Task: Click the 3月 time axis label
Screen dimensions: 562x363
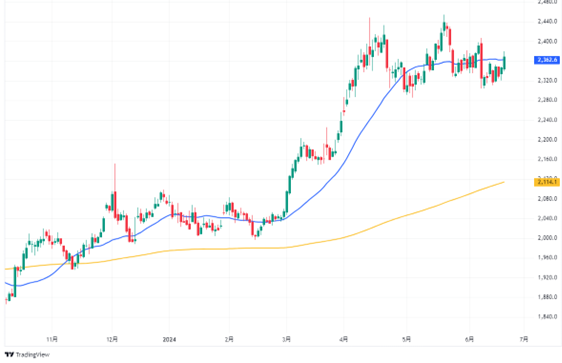Action: click(x=286, y=339)
